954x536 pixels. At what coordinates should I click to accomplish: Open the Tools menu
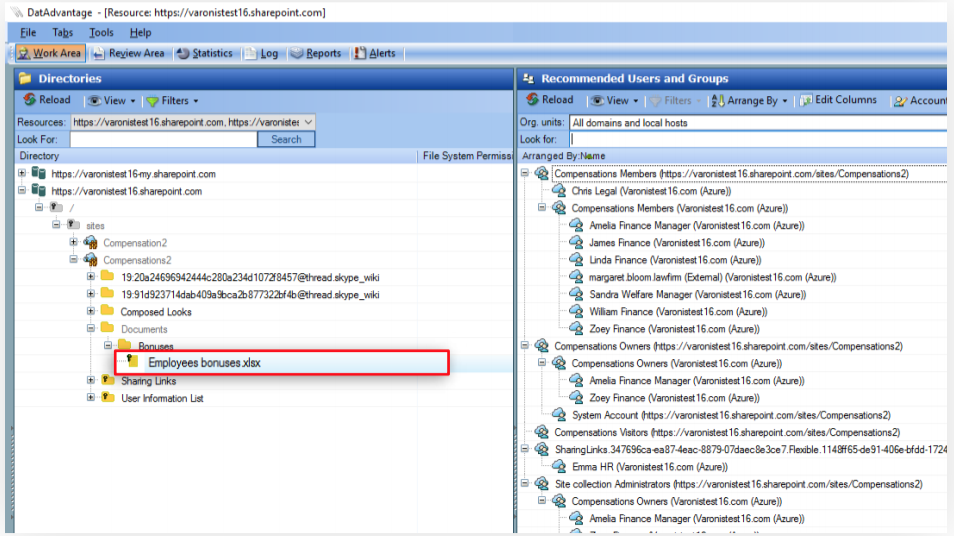pos(101,32)
